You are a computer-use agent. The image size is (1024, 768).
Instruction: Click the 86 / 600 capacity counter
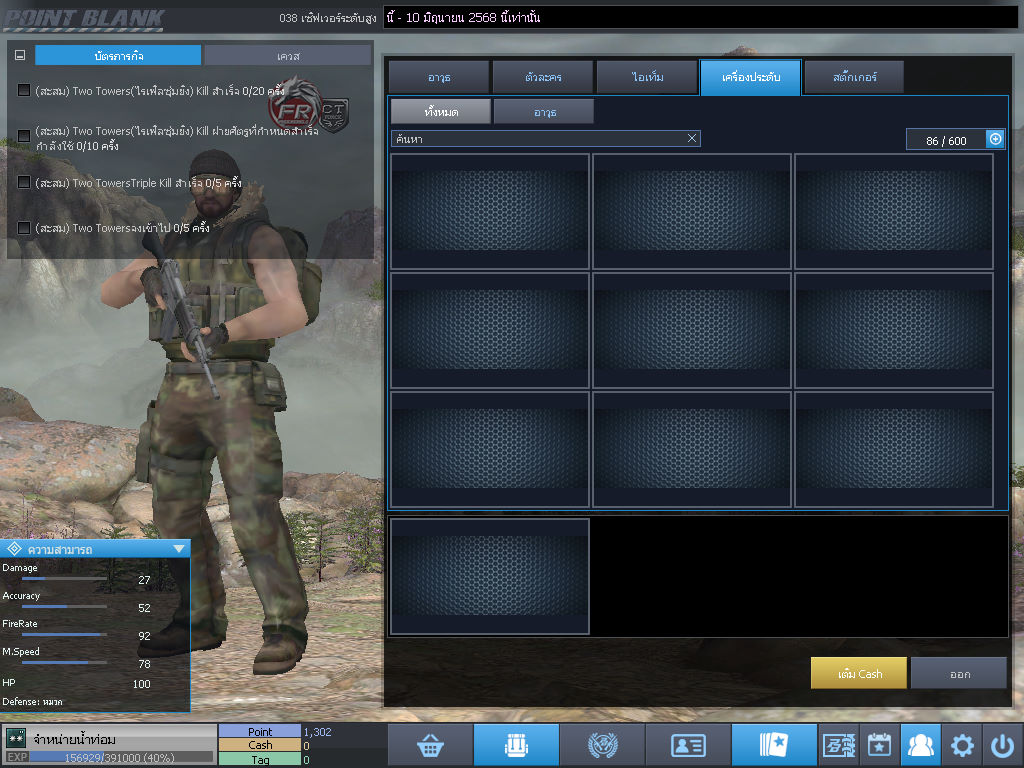[x=946, y=140]
